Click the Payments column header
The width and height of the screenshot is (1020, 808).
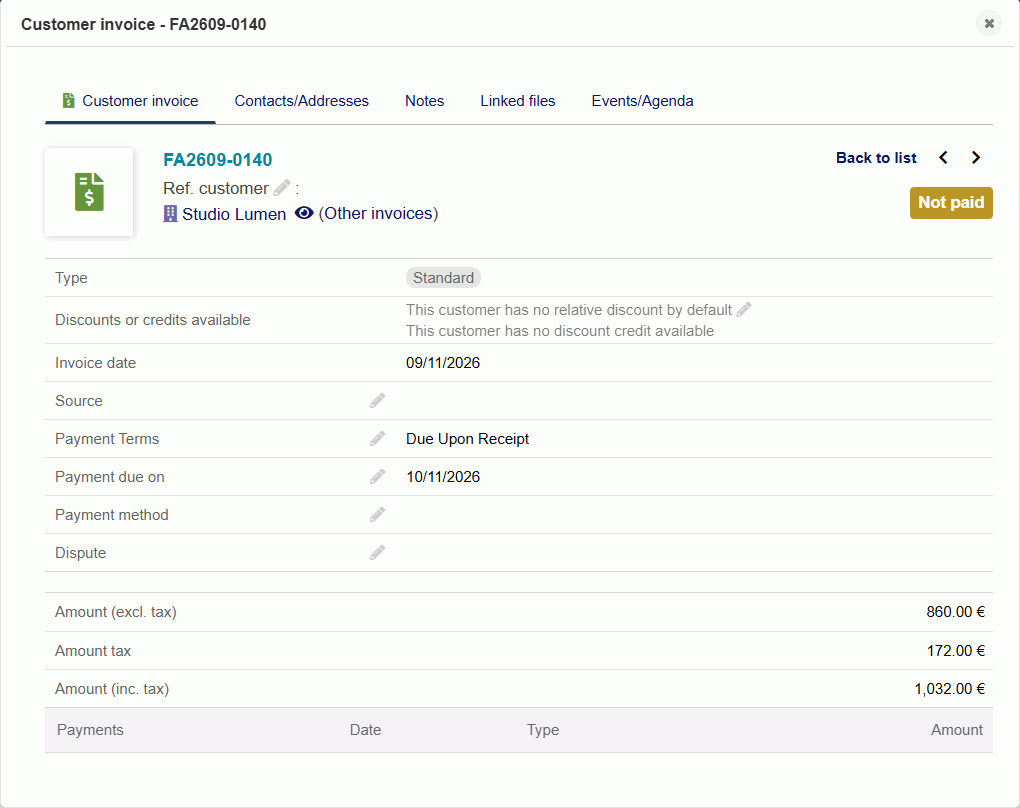pyautogui.click(x=90, y=730)
